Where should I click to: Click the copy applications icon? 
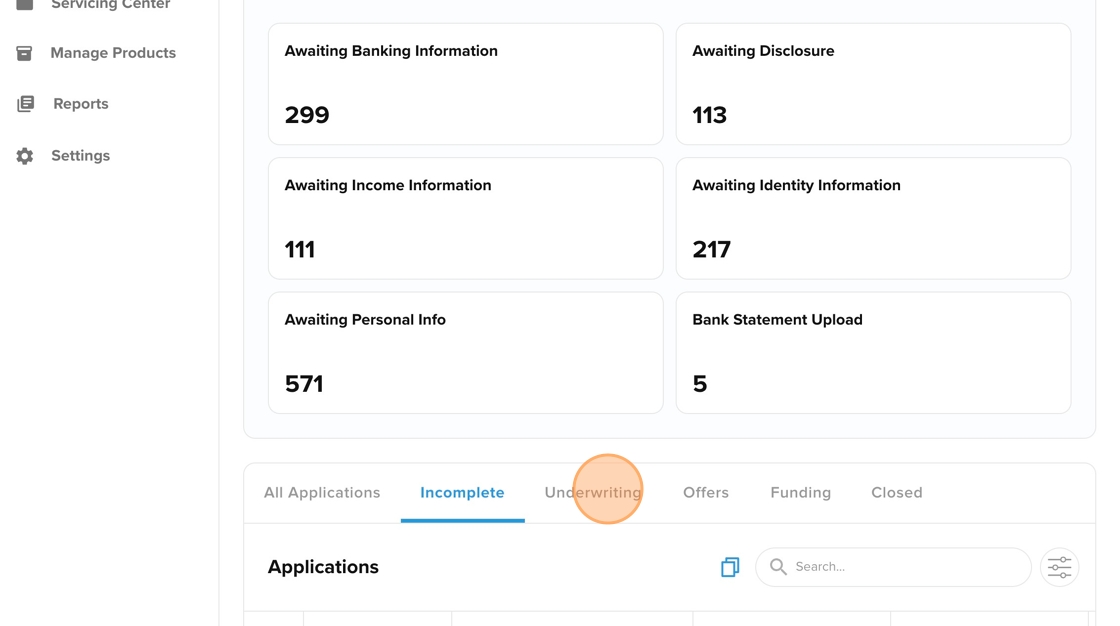730,567
